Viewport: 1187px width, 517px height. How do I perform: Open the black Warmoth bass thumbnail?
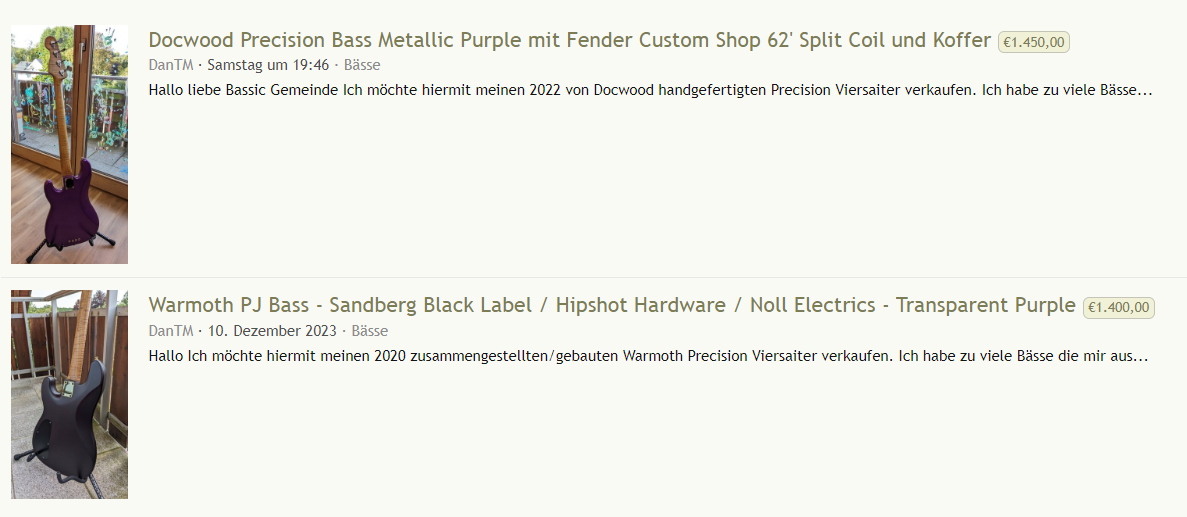click(x=69, y=394)
